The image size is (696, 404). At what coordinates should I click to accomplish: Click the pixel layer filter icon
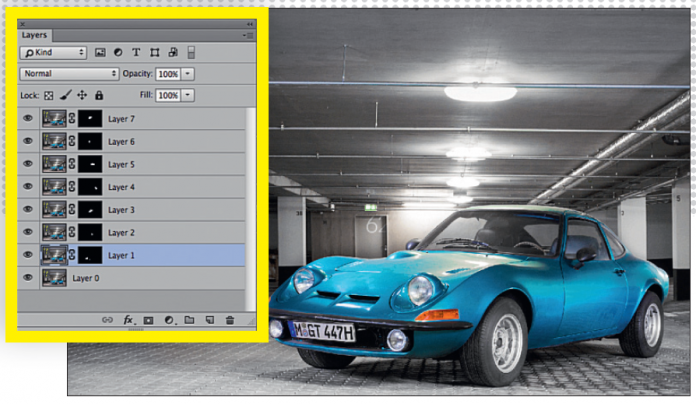tap(100, 52)
